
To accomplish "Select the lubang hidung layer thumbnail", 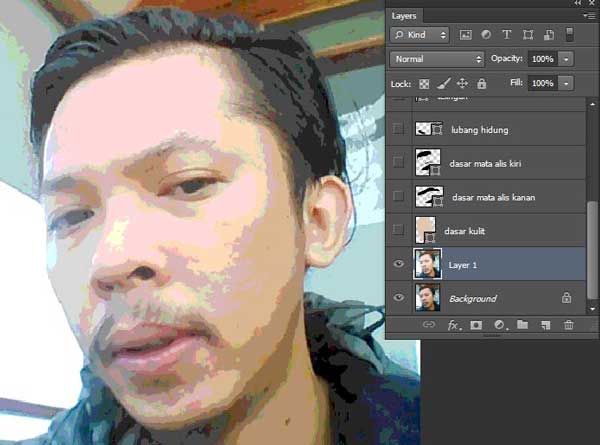I will tap(429, 129).
